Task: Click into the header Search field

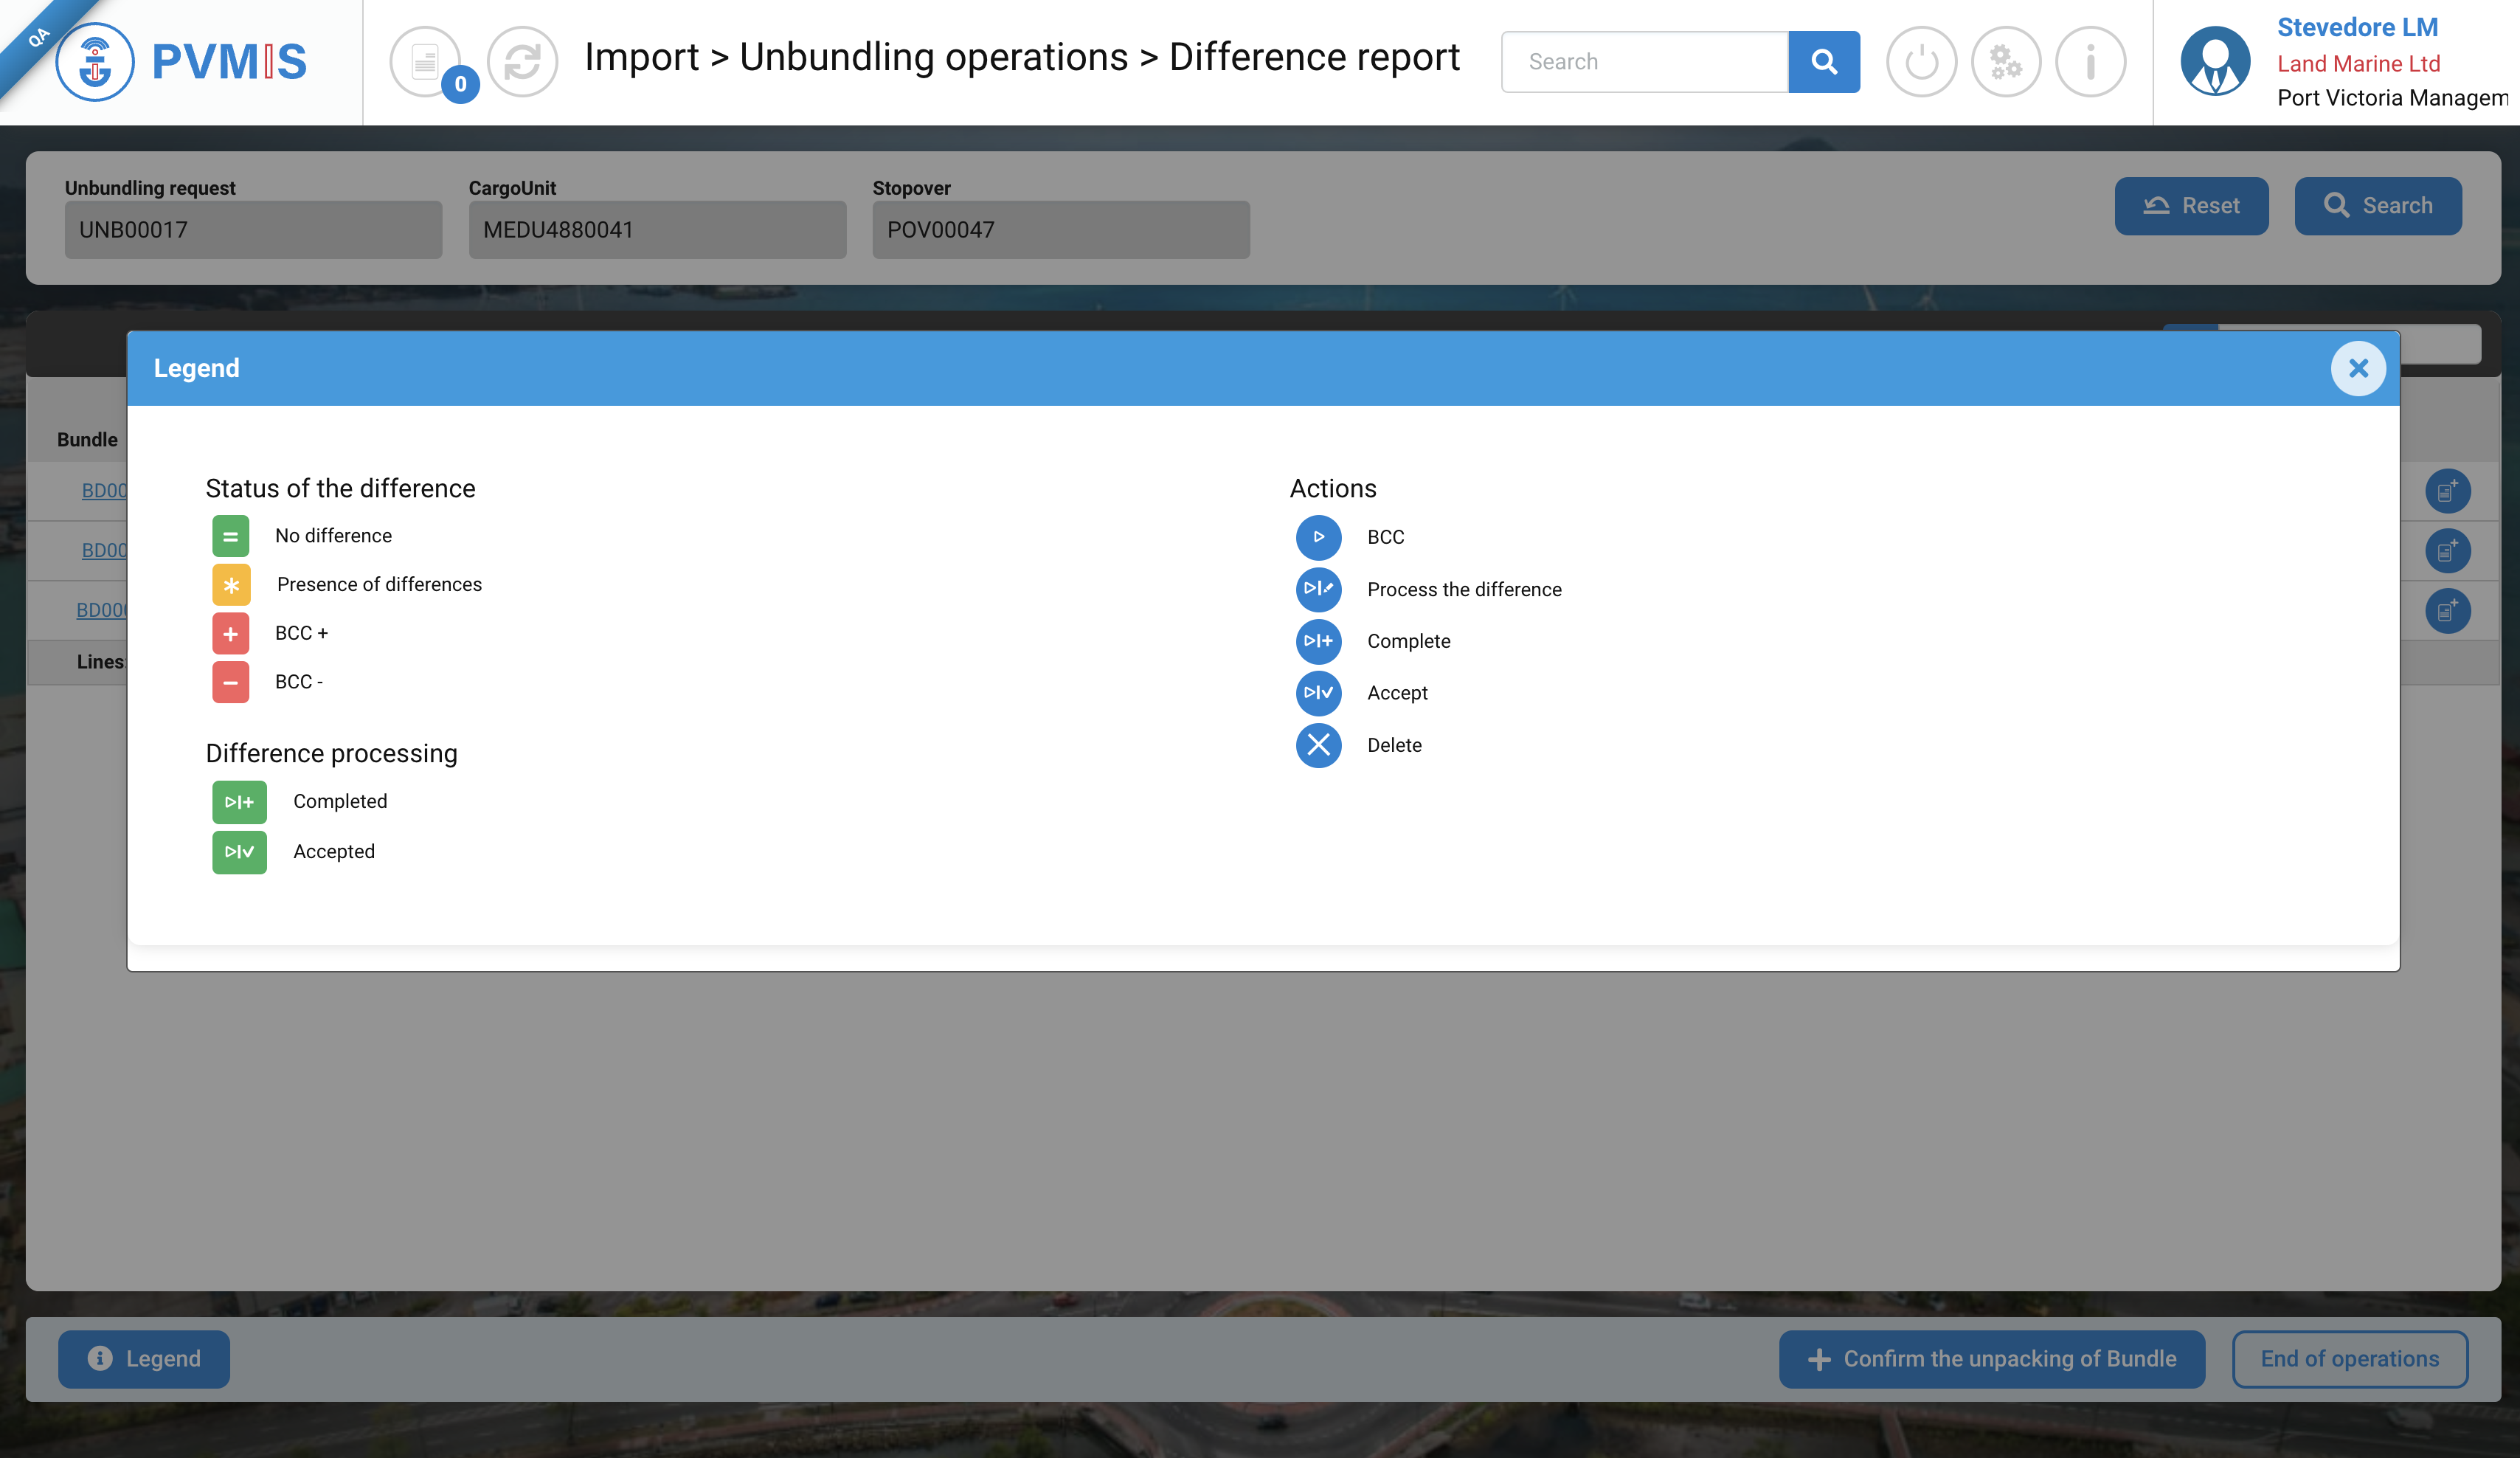Action: [x=1644, y=62]
